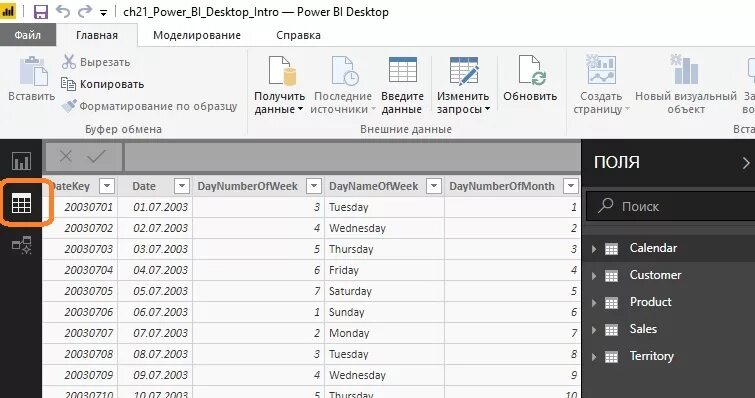Click the Вставить clipboard icon
The width and height of the screenshot is (755, 398).
pyautogui.click(x=33, y=71)
